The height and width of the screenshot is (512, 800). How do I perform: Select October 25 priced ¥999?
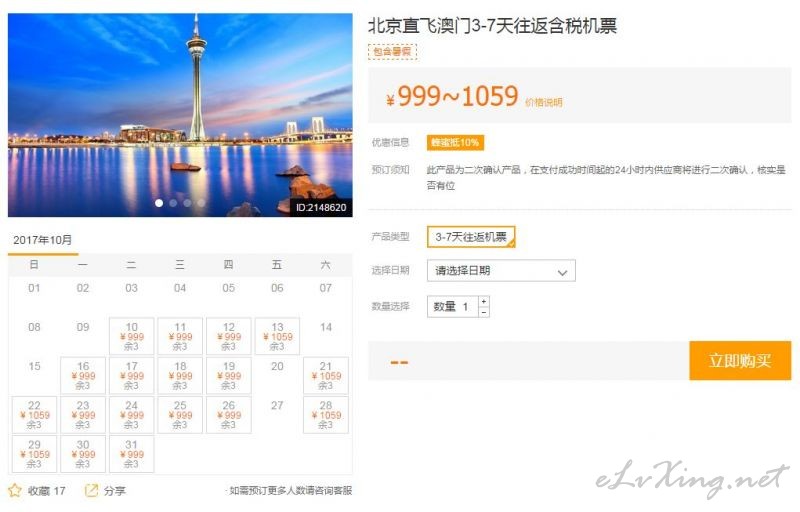(180, 415)
